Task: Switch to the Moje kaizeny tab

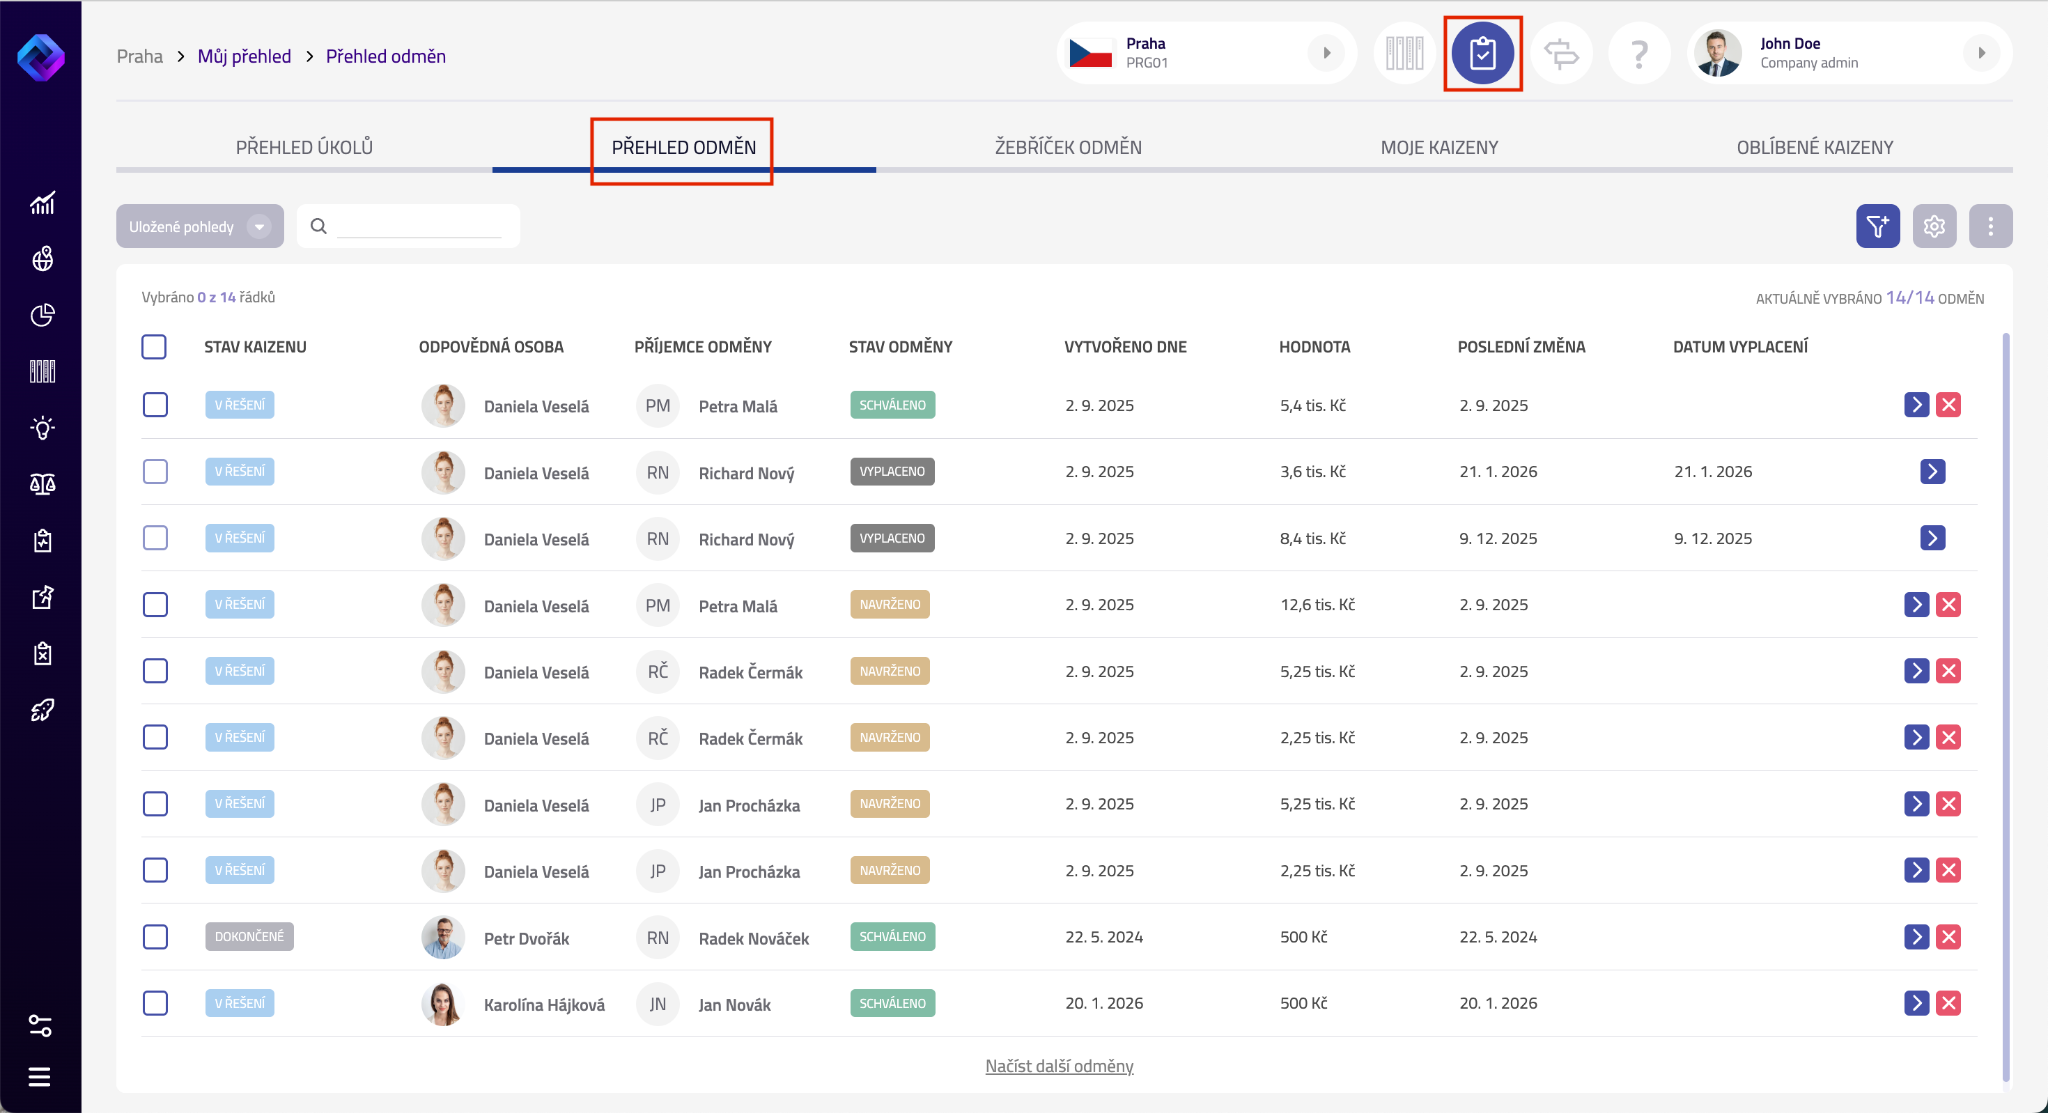Action: click(x=1439, y=147)
